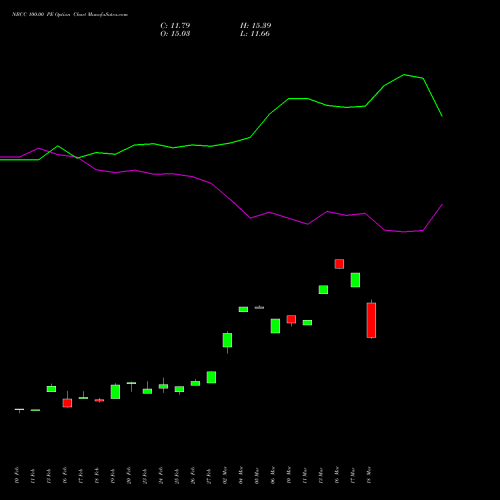Click the '27 Feb' date axis label

209,475
